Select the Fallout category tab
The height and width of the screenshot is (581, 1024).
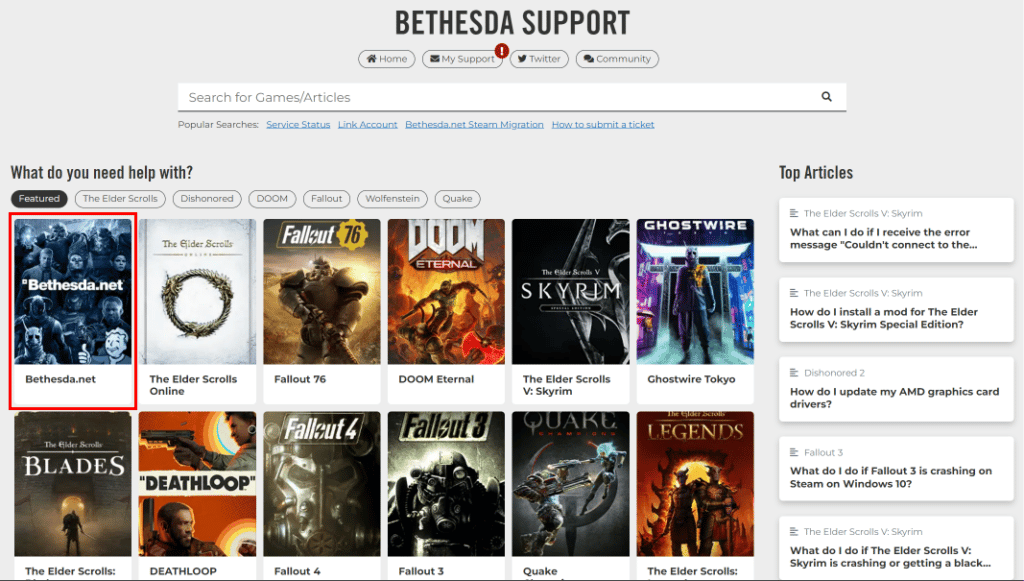(326, 198)
